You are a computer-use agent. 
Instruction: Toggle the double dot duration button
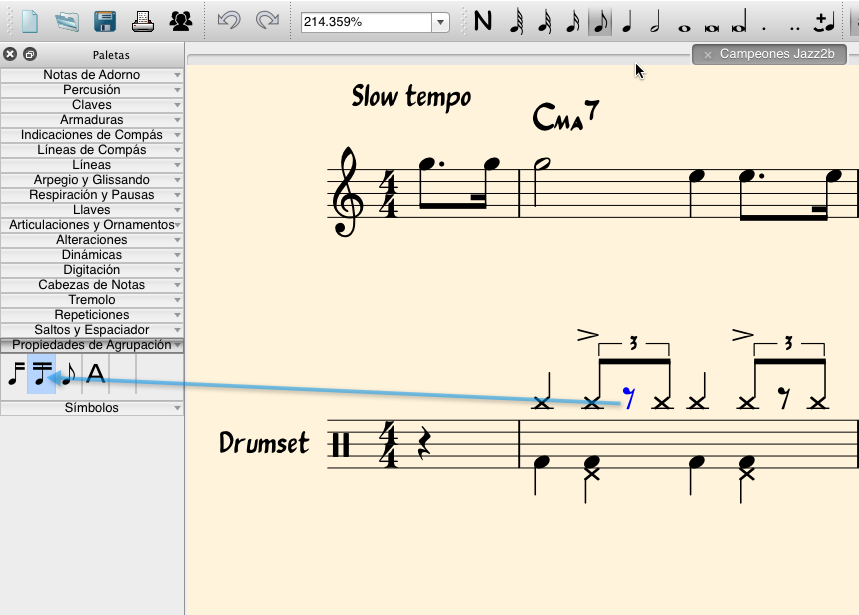pos(793,21)
